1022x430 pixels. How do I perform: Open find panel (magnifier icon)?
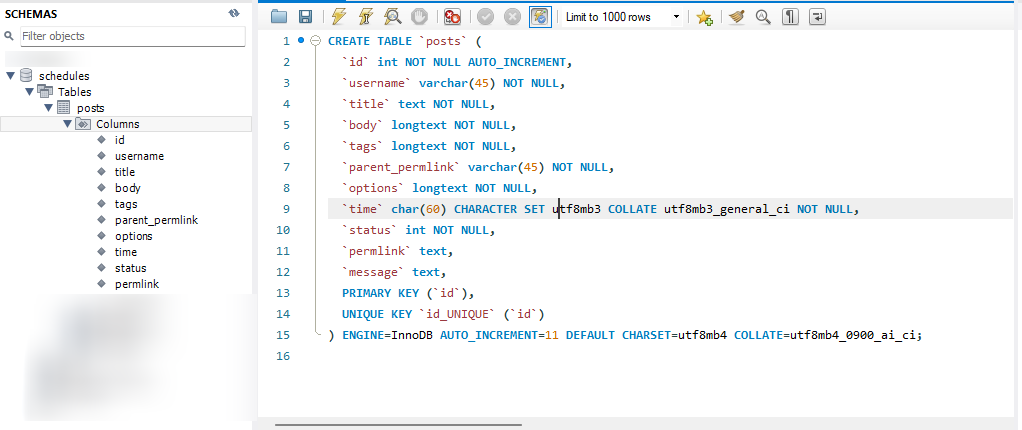point(763,17)
